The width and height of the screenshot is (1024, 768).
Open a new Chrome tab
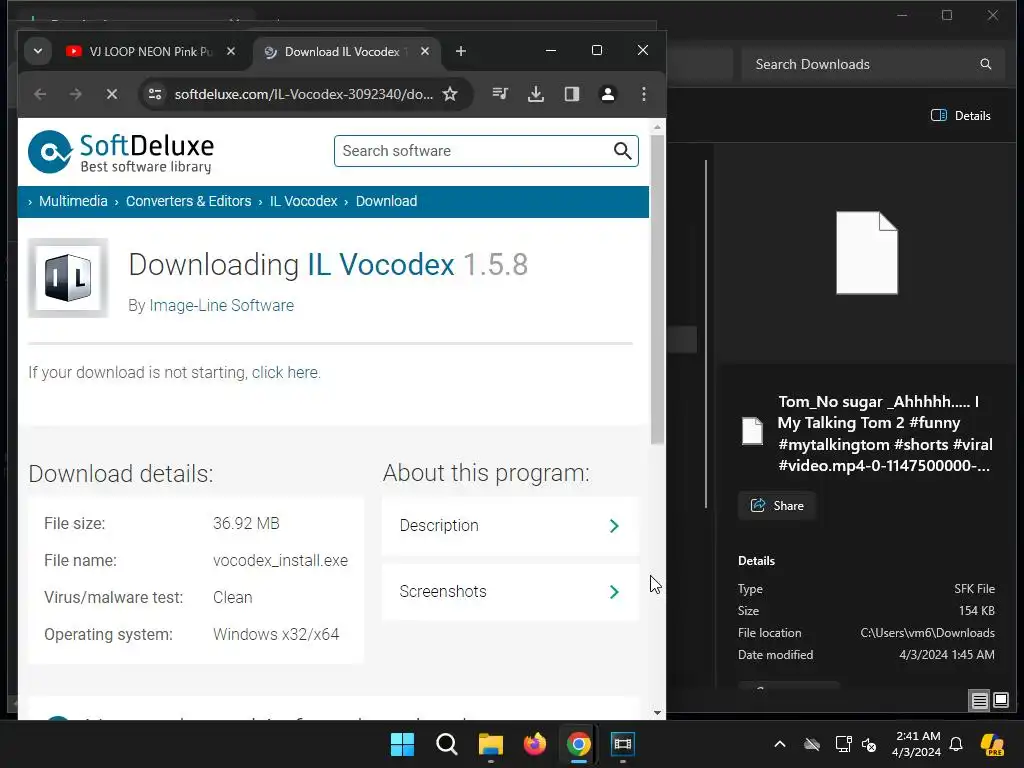pos(460,51)
